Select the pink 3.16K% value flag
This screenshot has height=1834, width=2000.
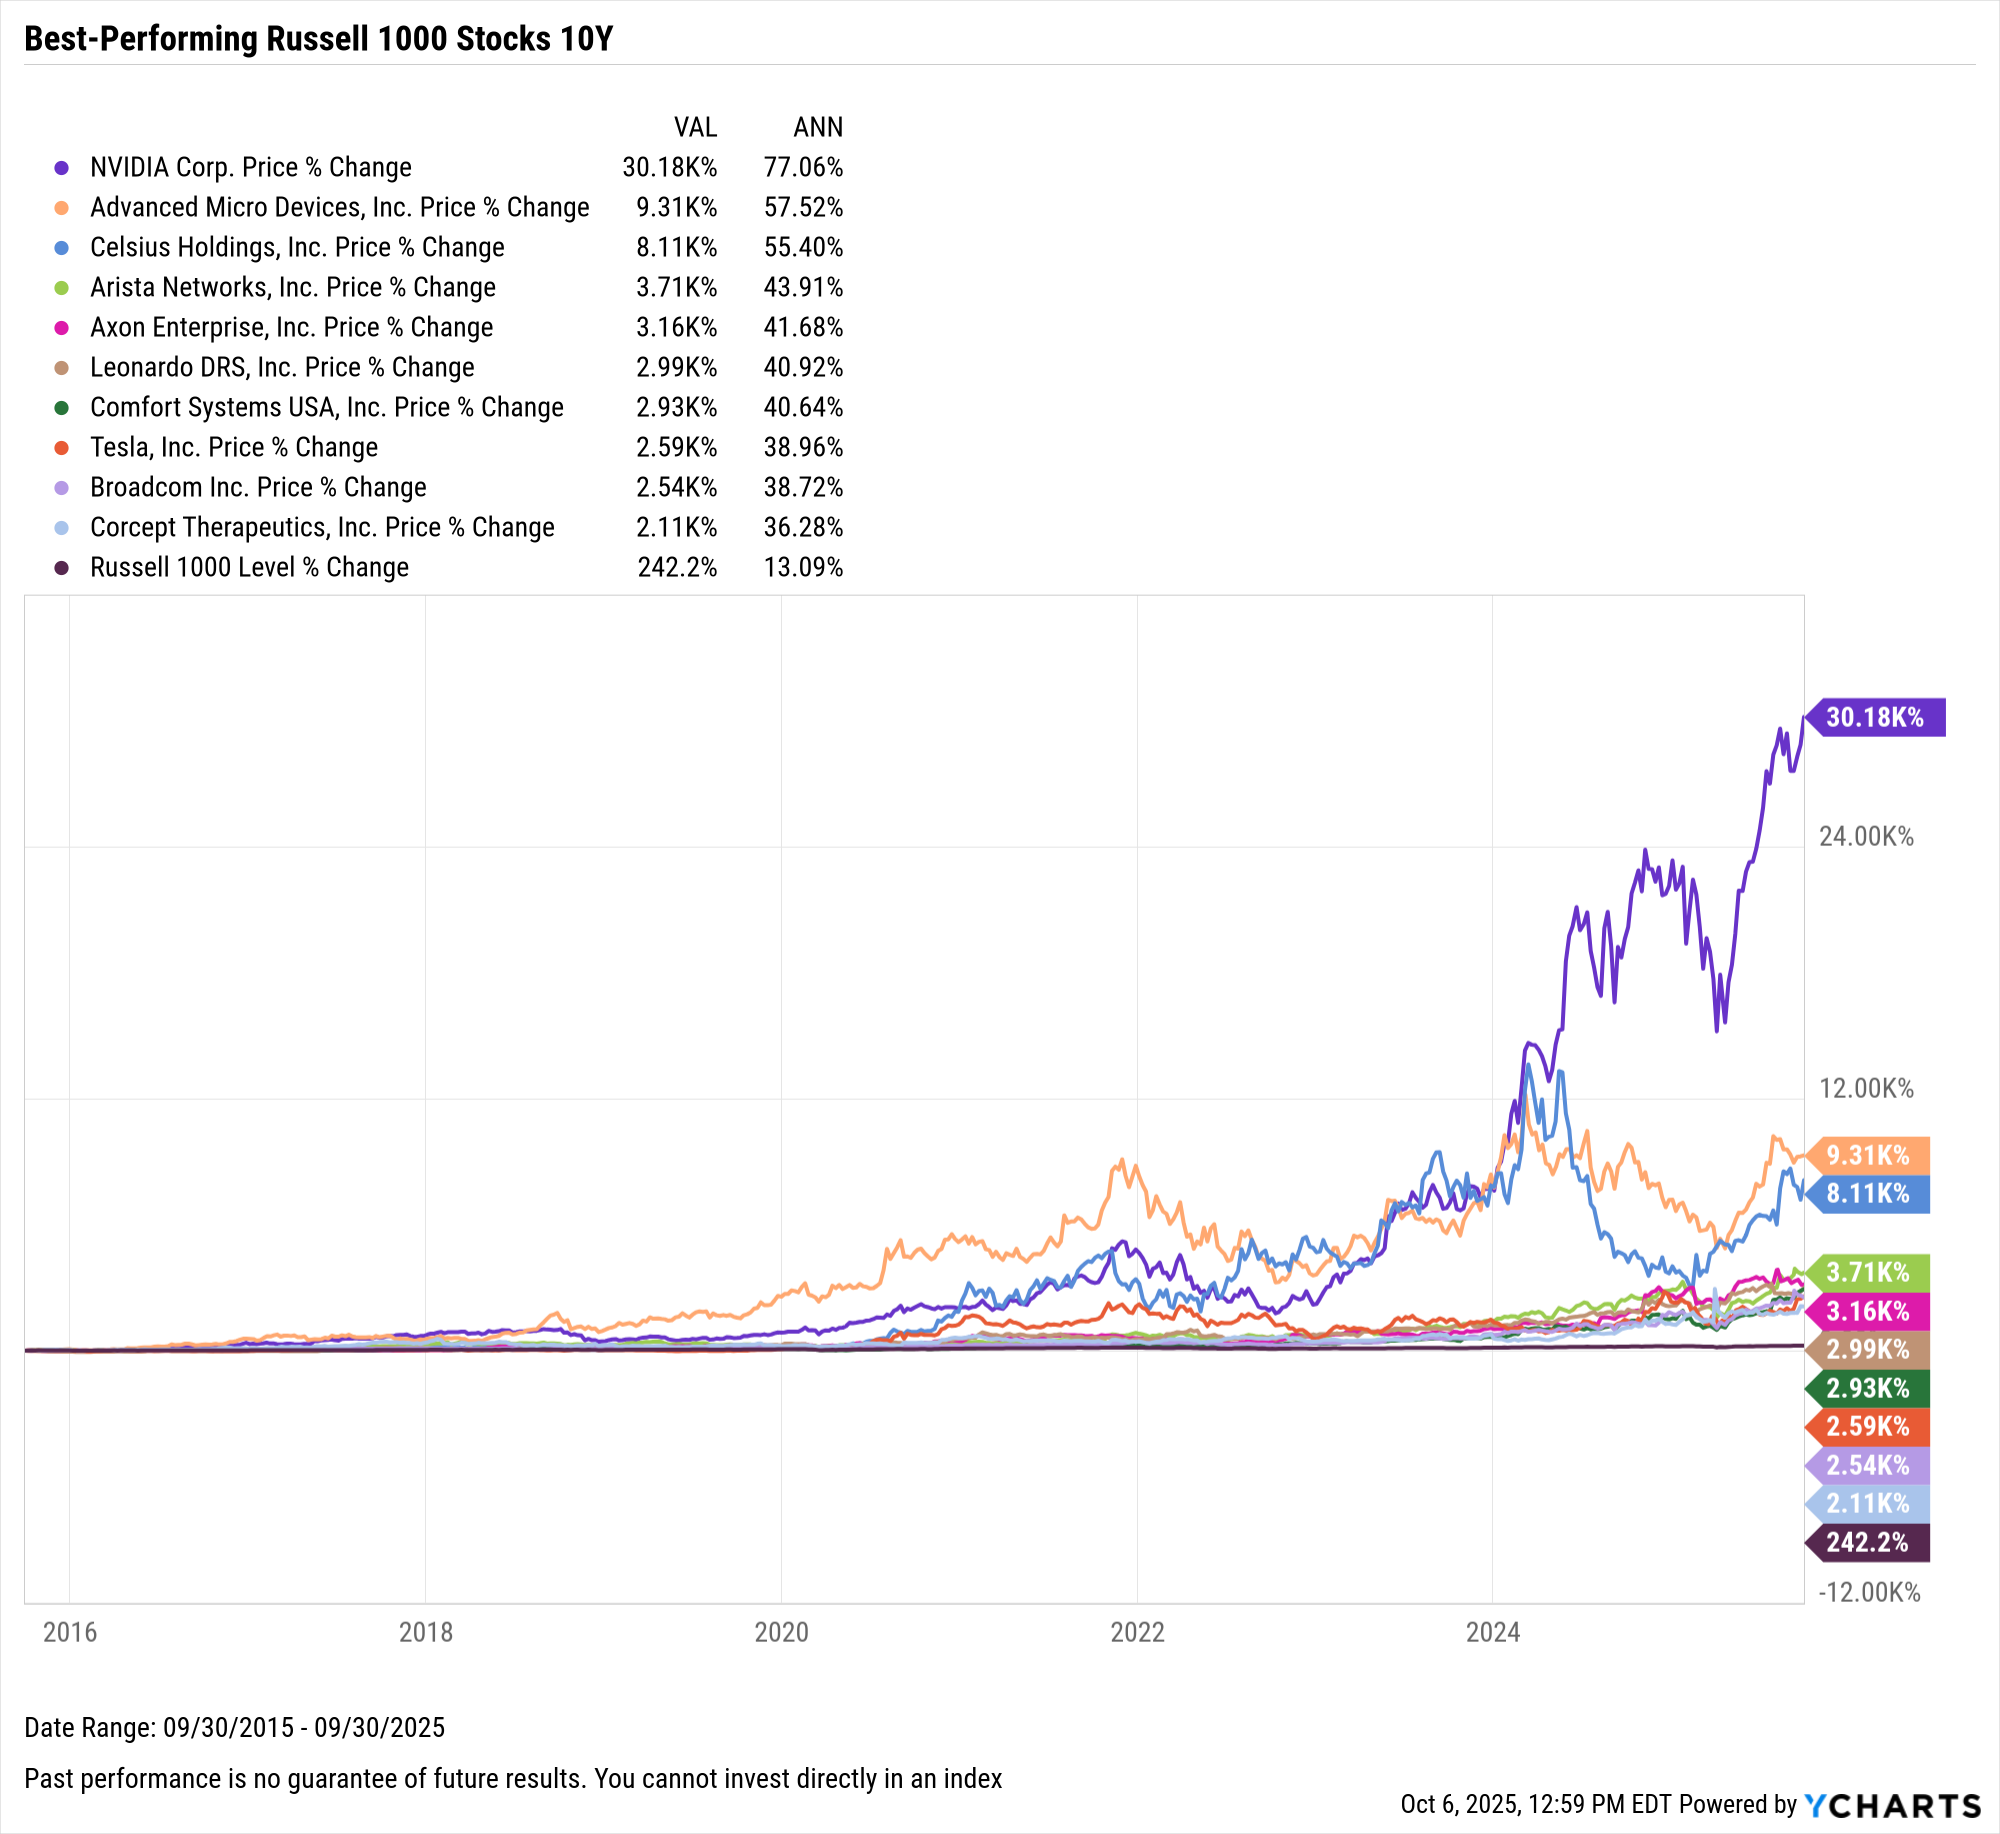pos(1867,1311)
